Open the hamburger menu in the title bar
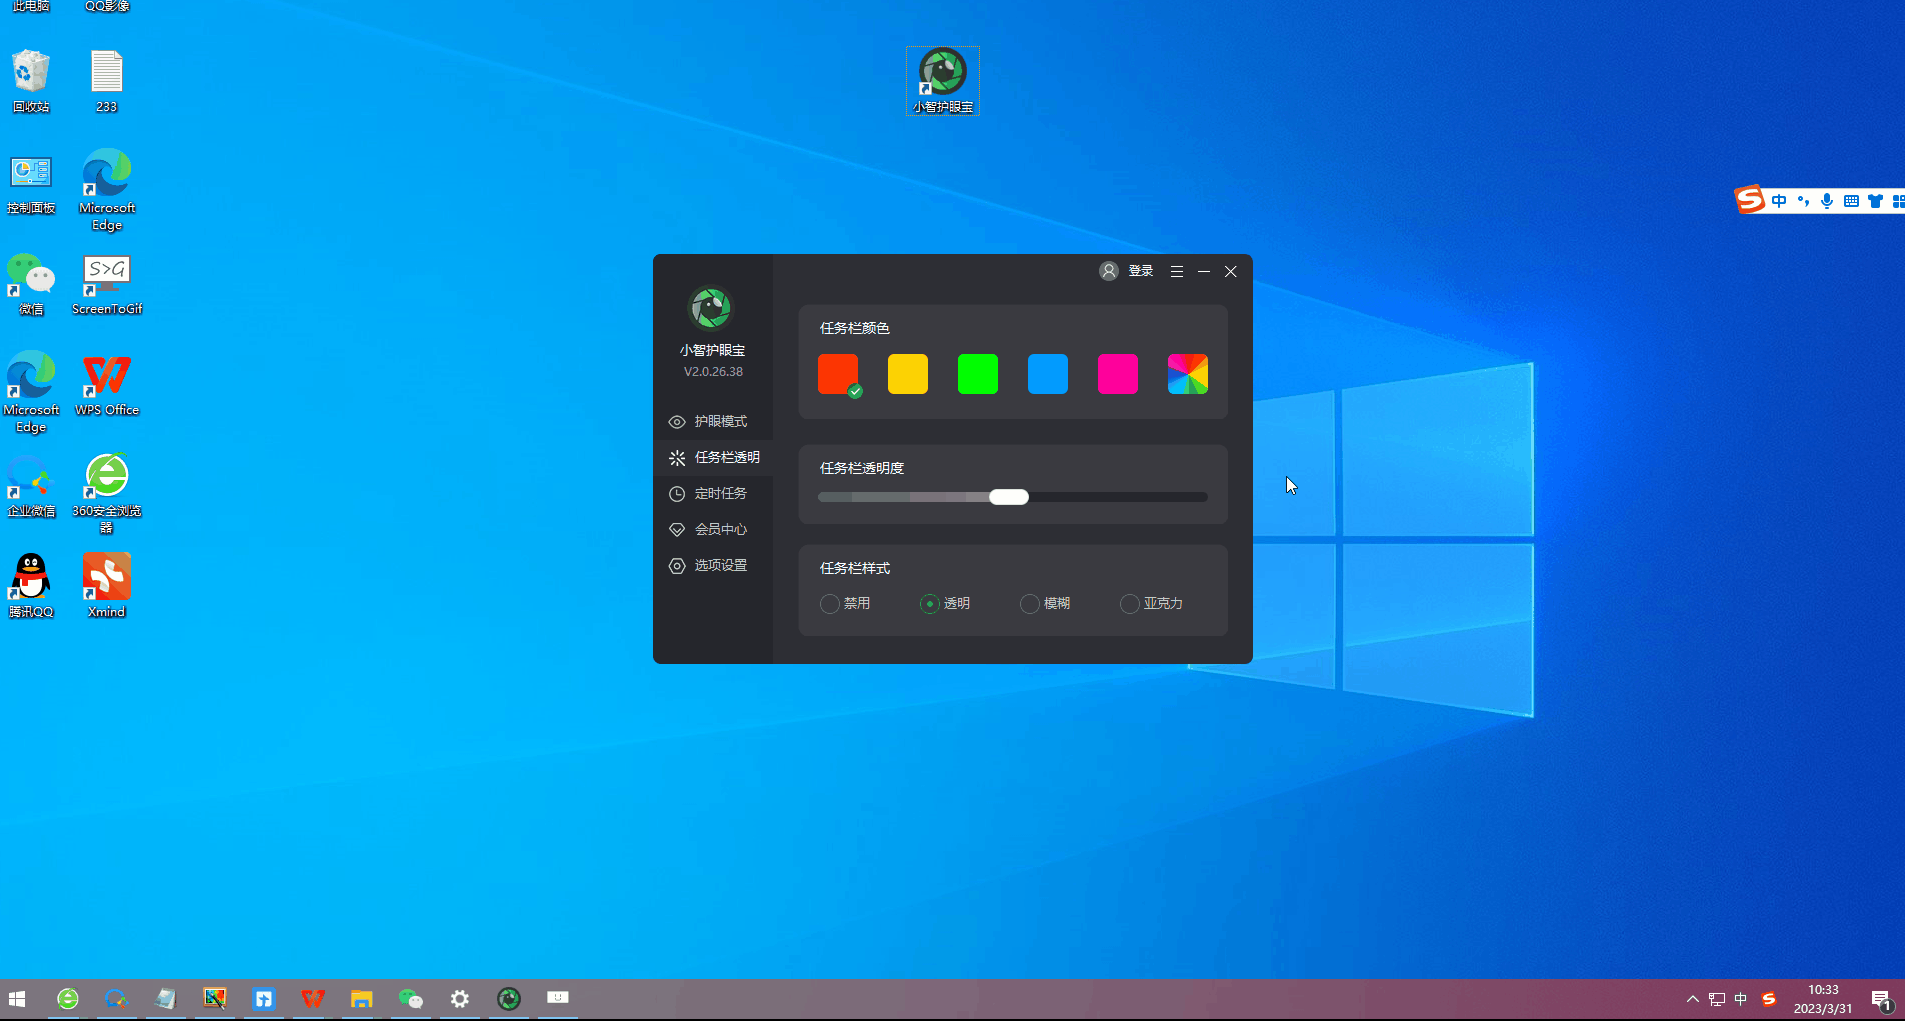This screenshot has height=1021, width=1905. (x=1177, y=271)
